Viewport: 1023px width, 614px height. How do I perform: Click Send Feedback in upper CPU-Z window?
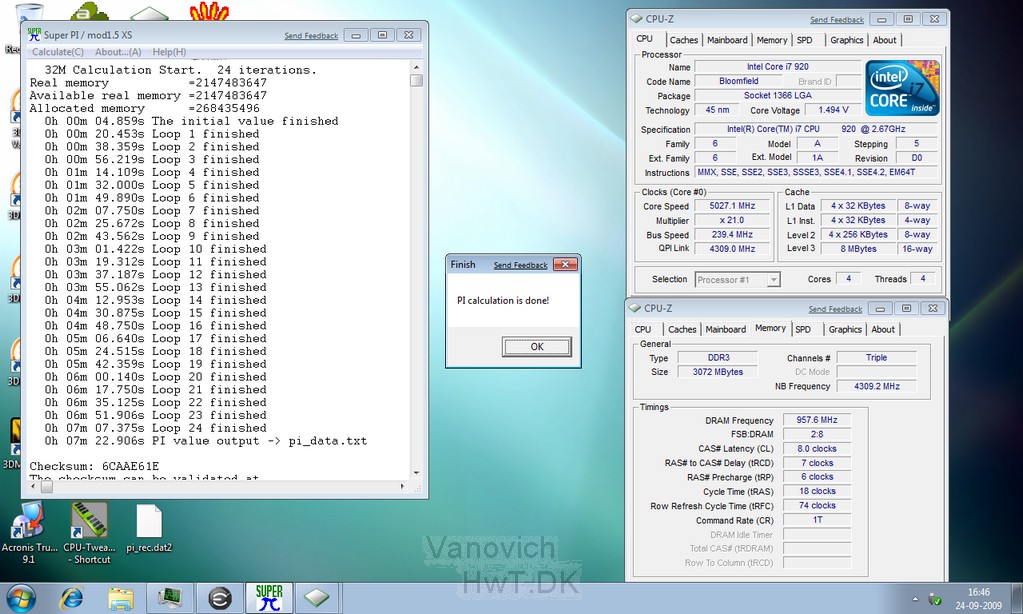[x=837, y=20]
